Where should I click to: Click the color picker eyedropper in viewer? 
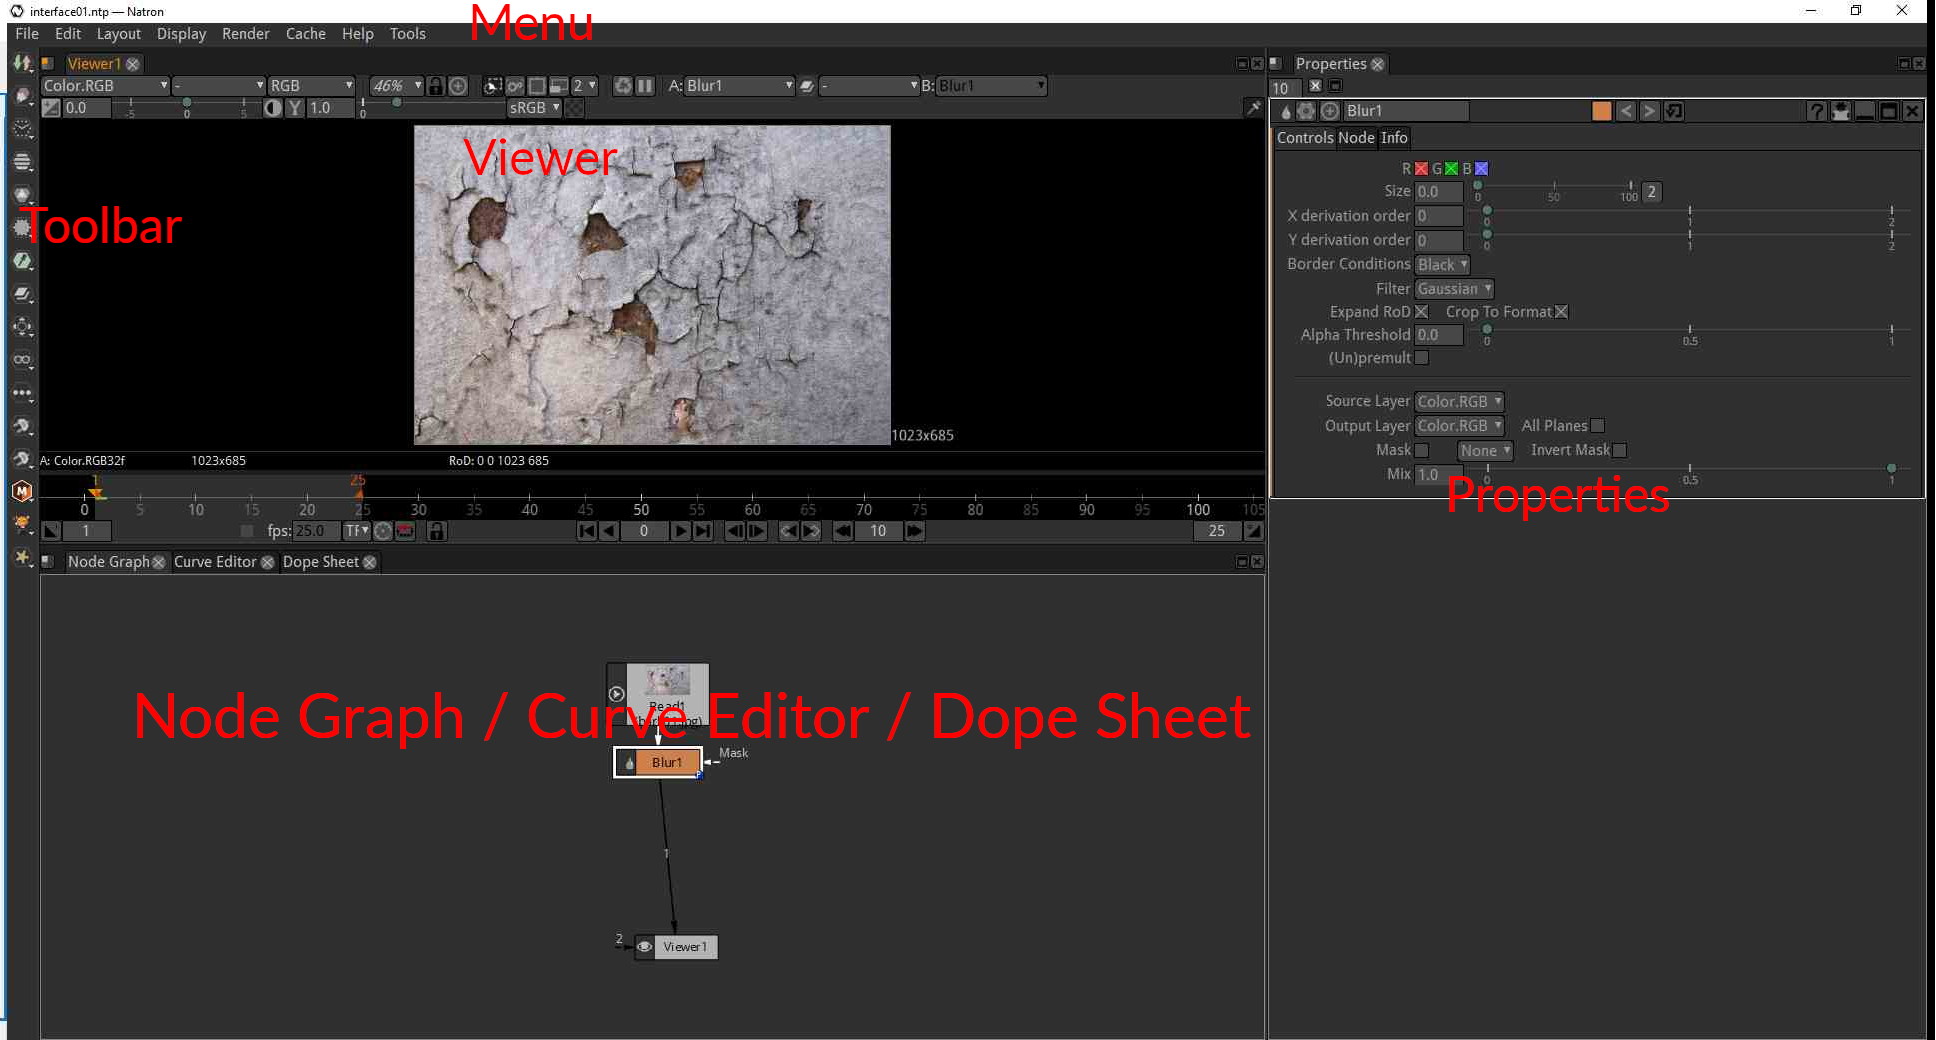1252,108
